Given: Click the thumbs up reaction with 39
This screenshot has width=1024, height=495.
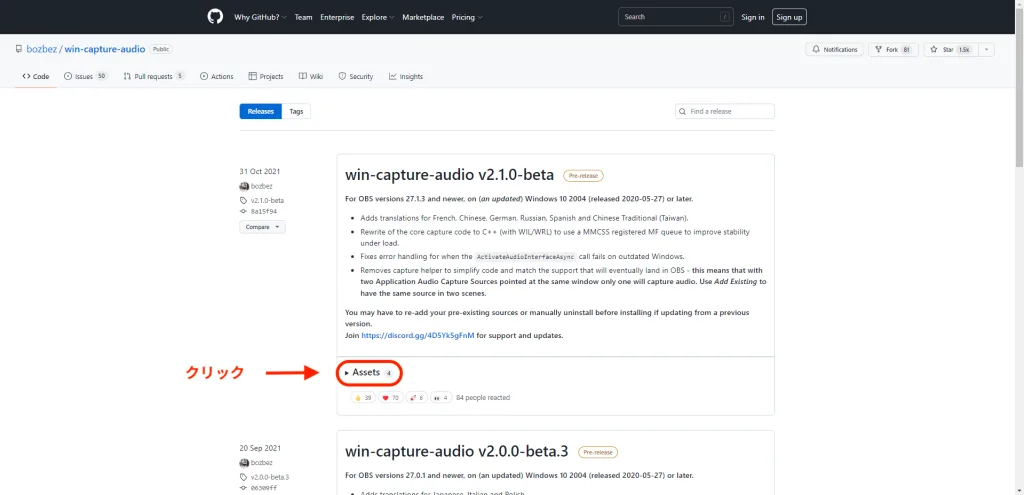Looking at the screenshot, I should pyautogui.click(x=363, y=397).
